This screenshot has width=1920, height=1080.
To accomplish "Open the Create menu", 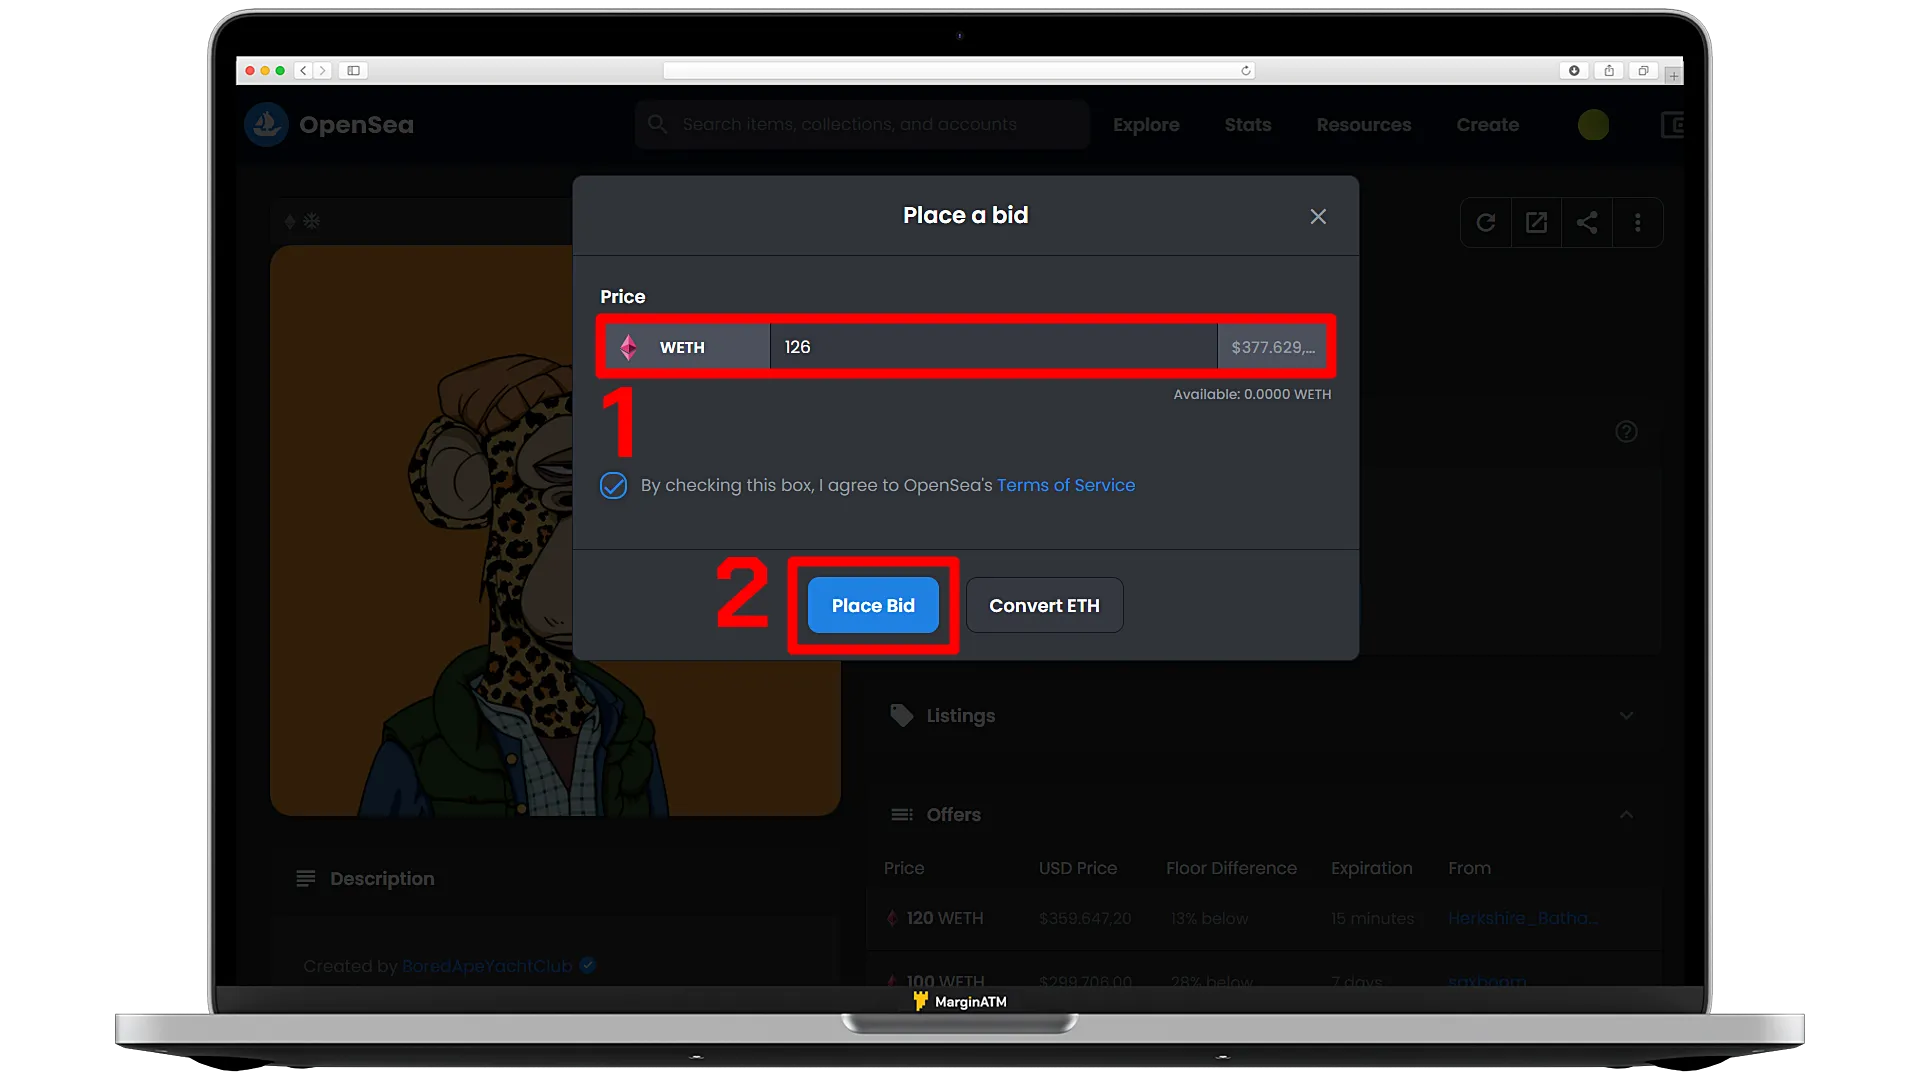I will click(x=1487, y=125).
